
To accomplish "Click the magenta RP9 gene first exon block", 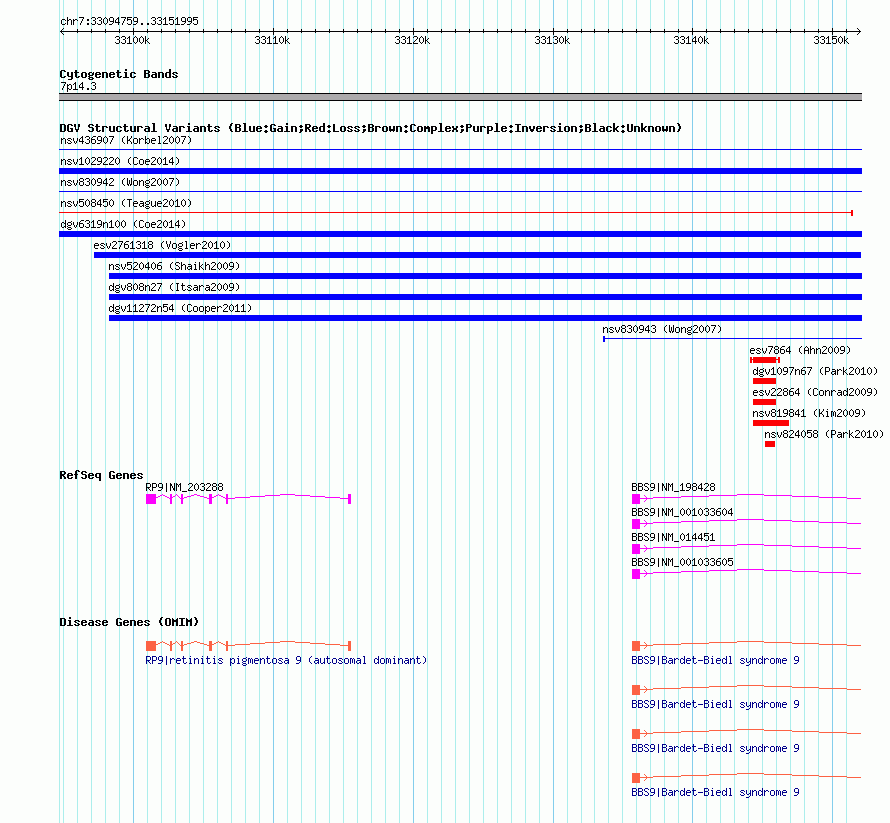I will (151, 499).
